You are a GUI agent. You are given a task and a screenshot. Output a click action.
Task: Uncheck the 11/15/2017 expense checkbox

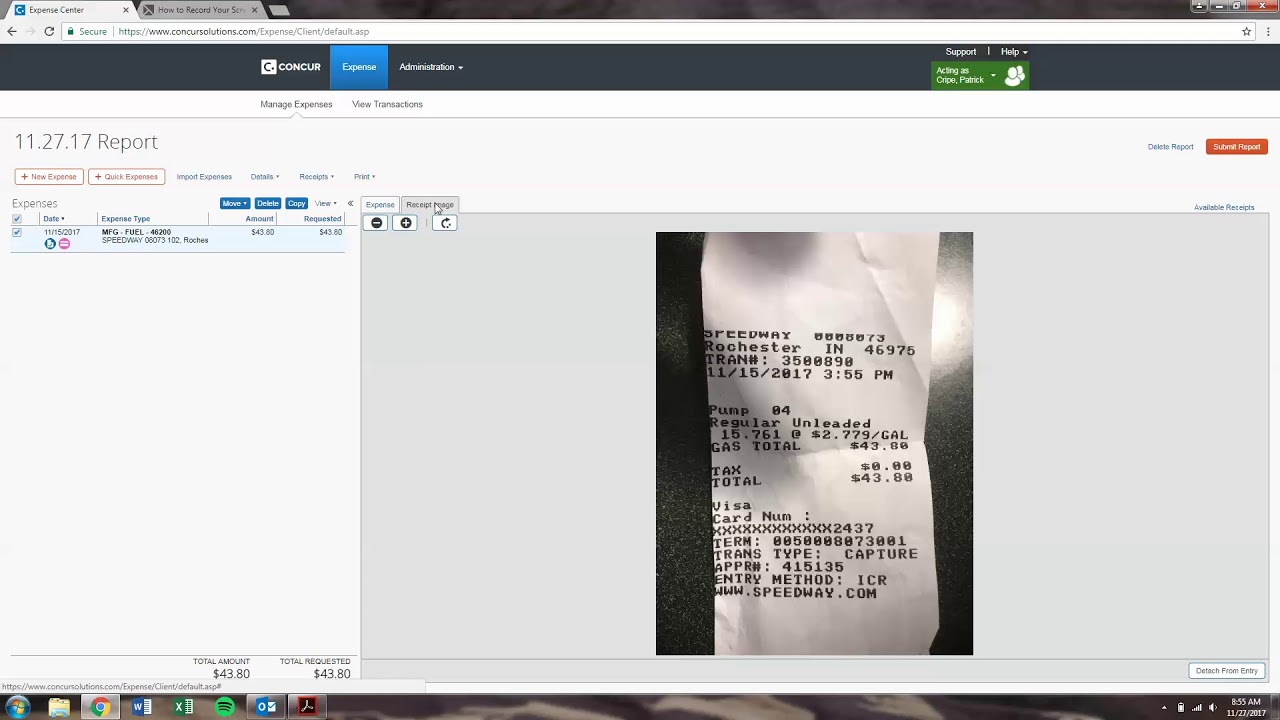tap(16, 232)
